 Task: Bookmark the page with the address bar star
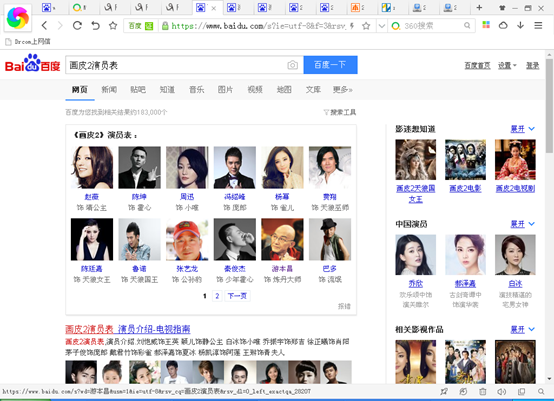366,26
